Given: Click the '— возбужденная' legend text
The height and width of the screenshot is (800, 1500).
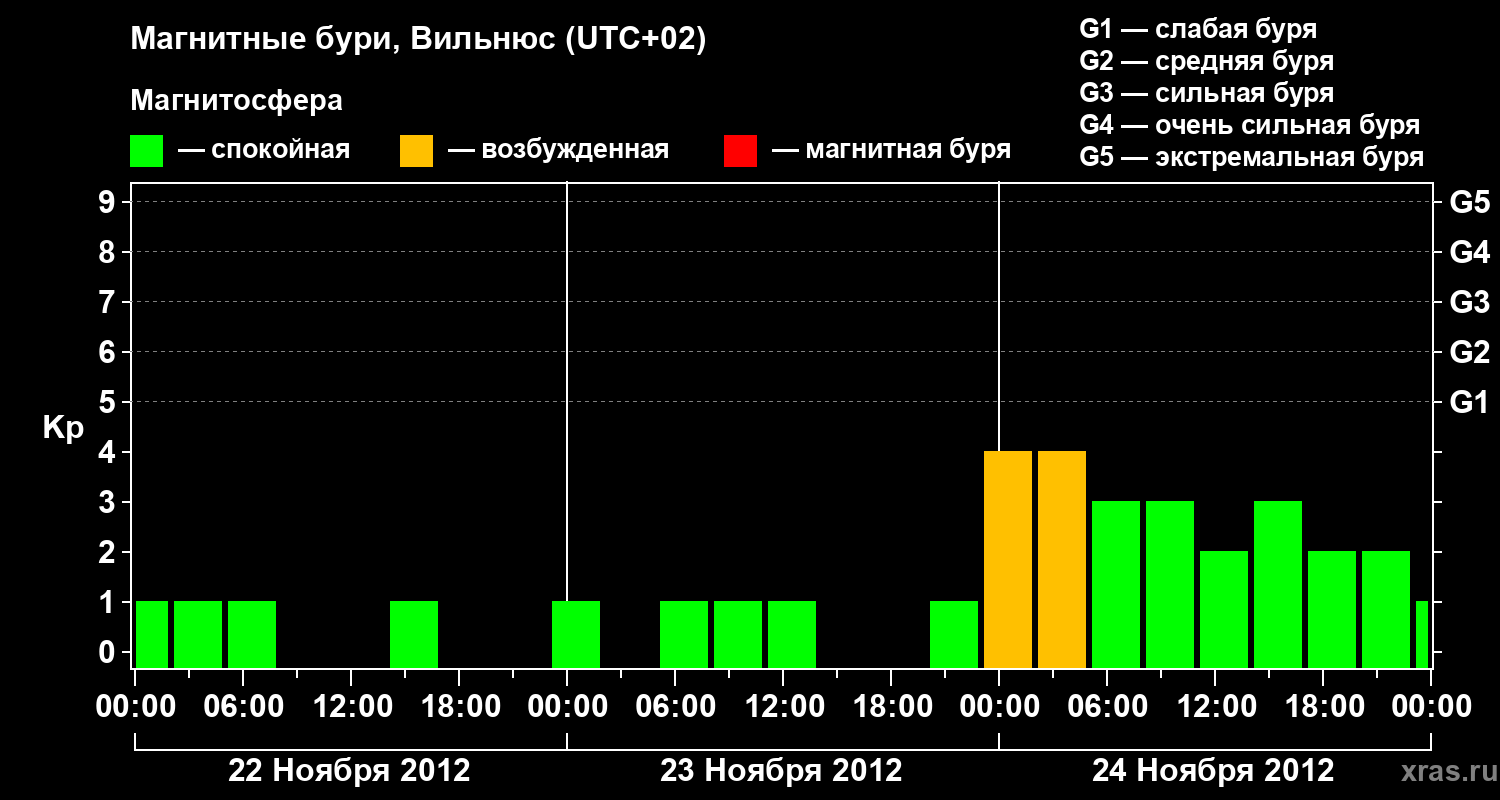Looking at the screenshot, I should coord(558,151).
